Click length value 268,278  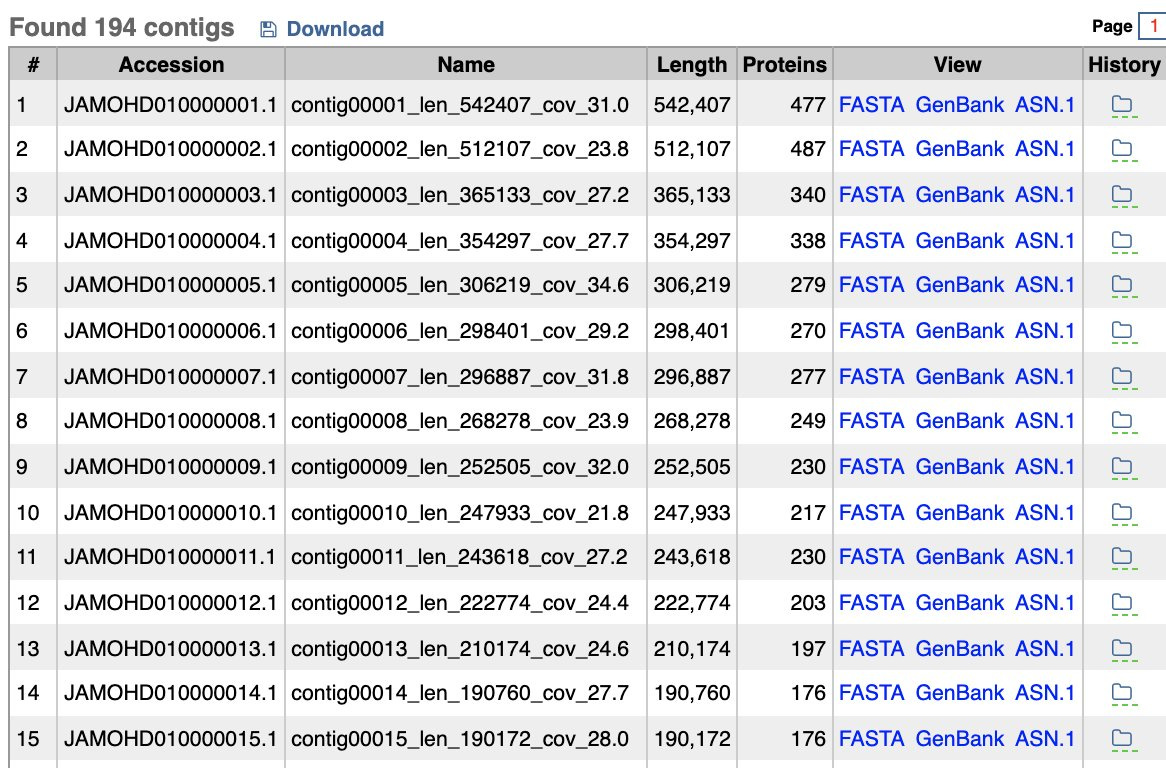click(x=692, y=421)
